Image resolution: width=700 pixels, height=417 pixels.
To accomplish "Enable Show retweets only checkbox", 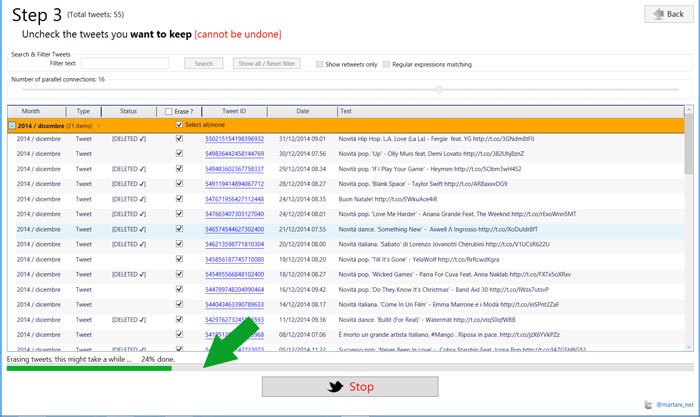I will click(x=320, y=64).
